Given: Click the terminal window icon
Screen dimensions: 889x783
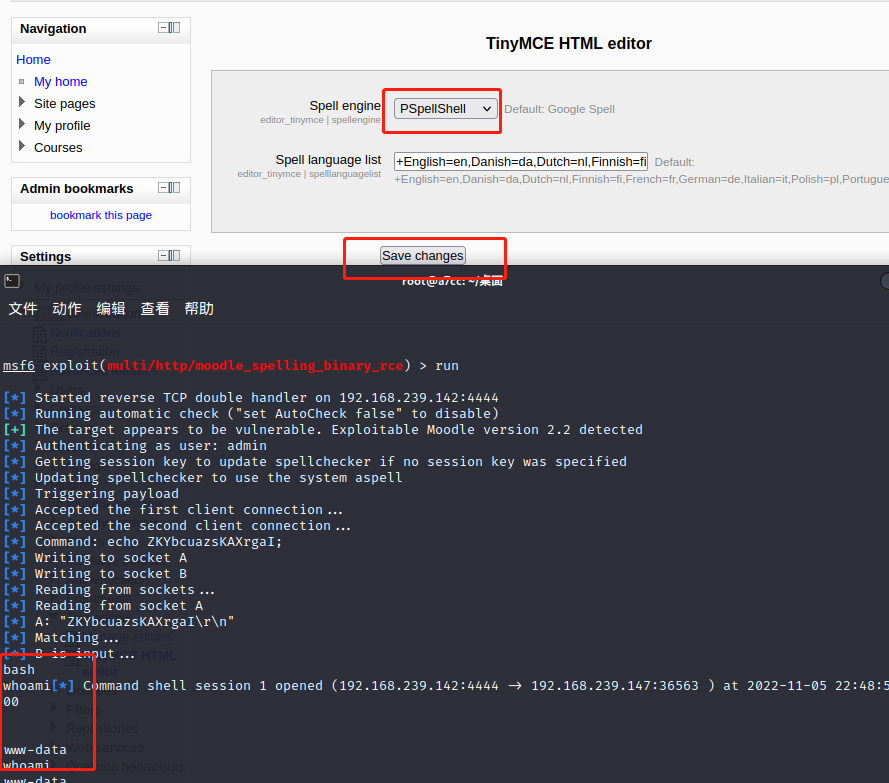Looking at the screenshot, I should click(12, 281).
